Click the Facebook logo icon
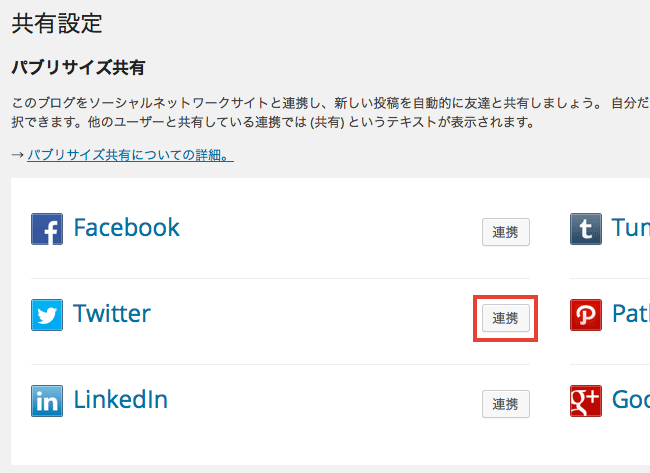Screen dimensions: 650x473 [x=47, y=229]
